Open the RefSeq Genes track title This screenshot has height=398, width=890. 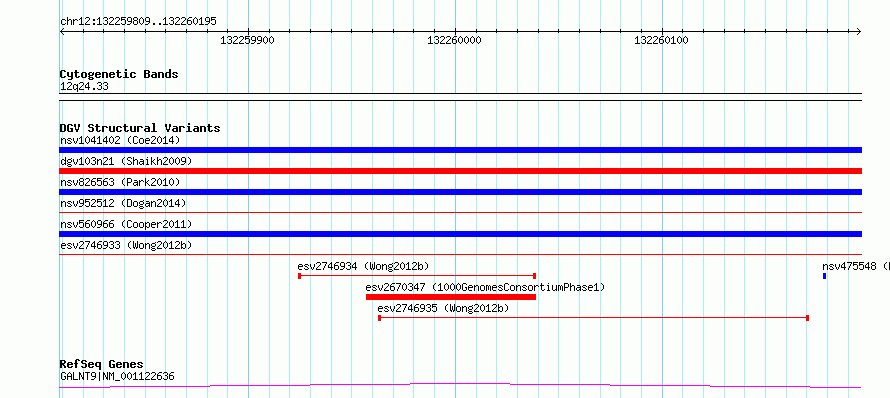[102, 365]
